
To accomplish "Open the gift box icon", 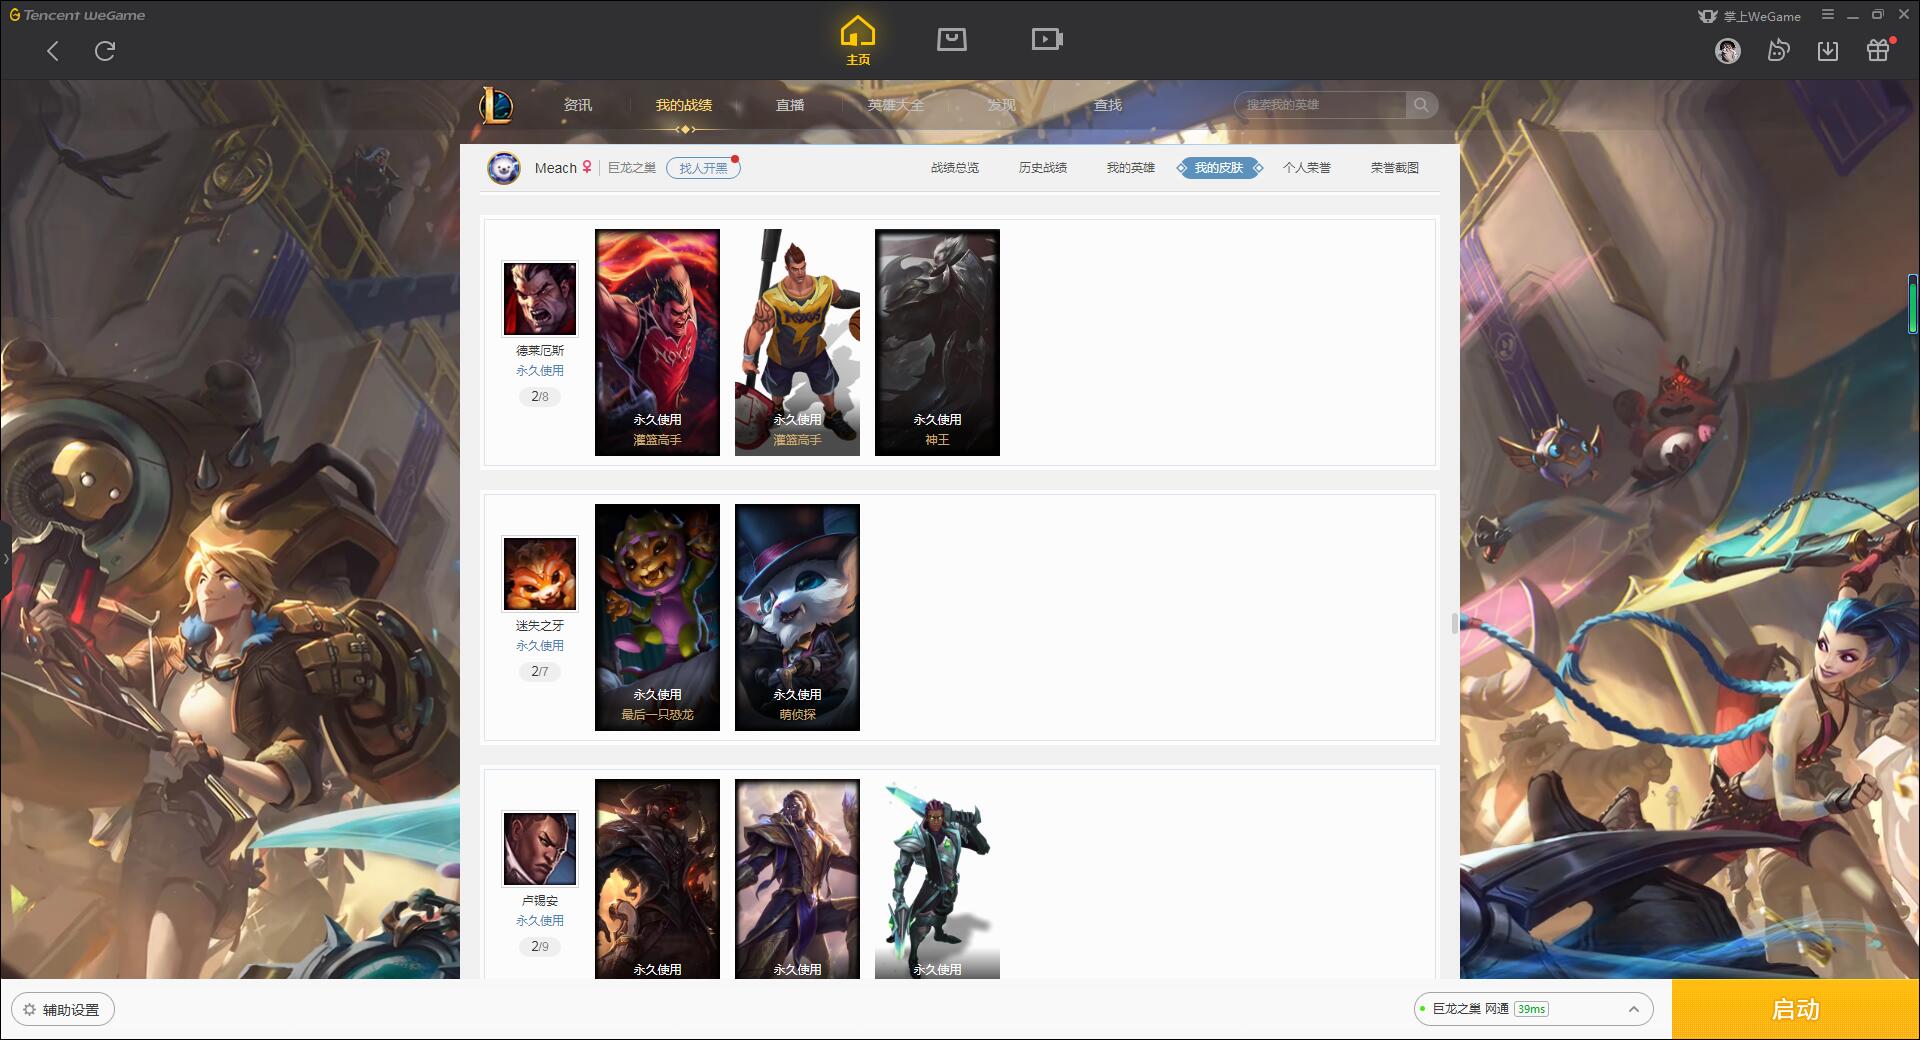I will tap(1878, 51).
